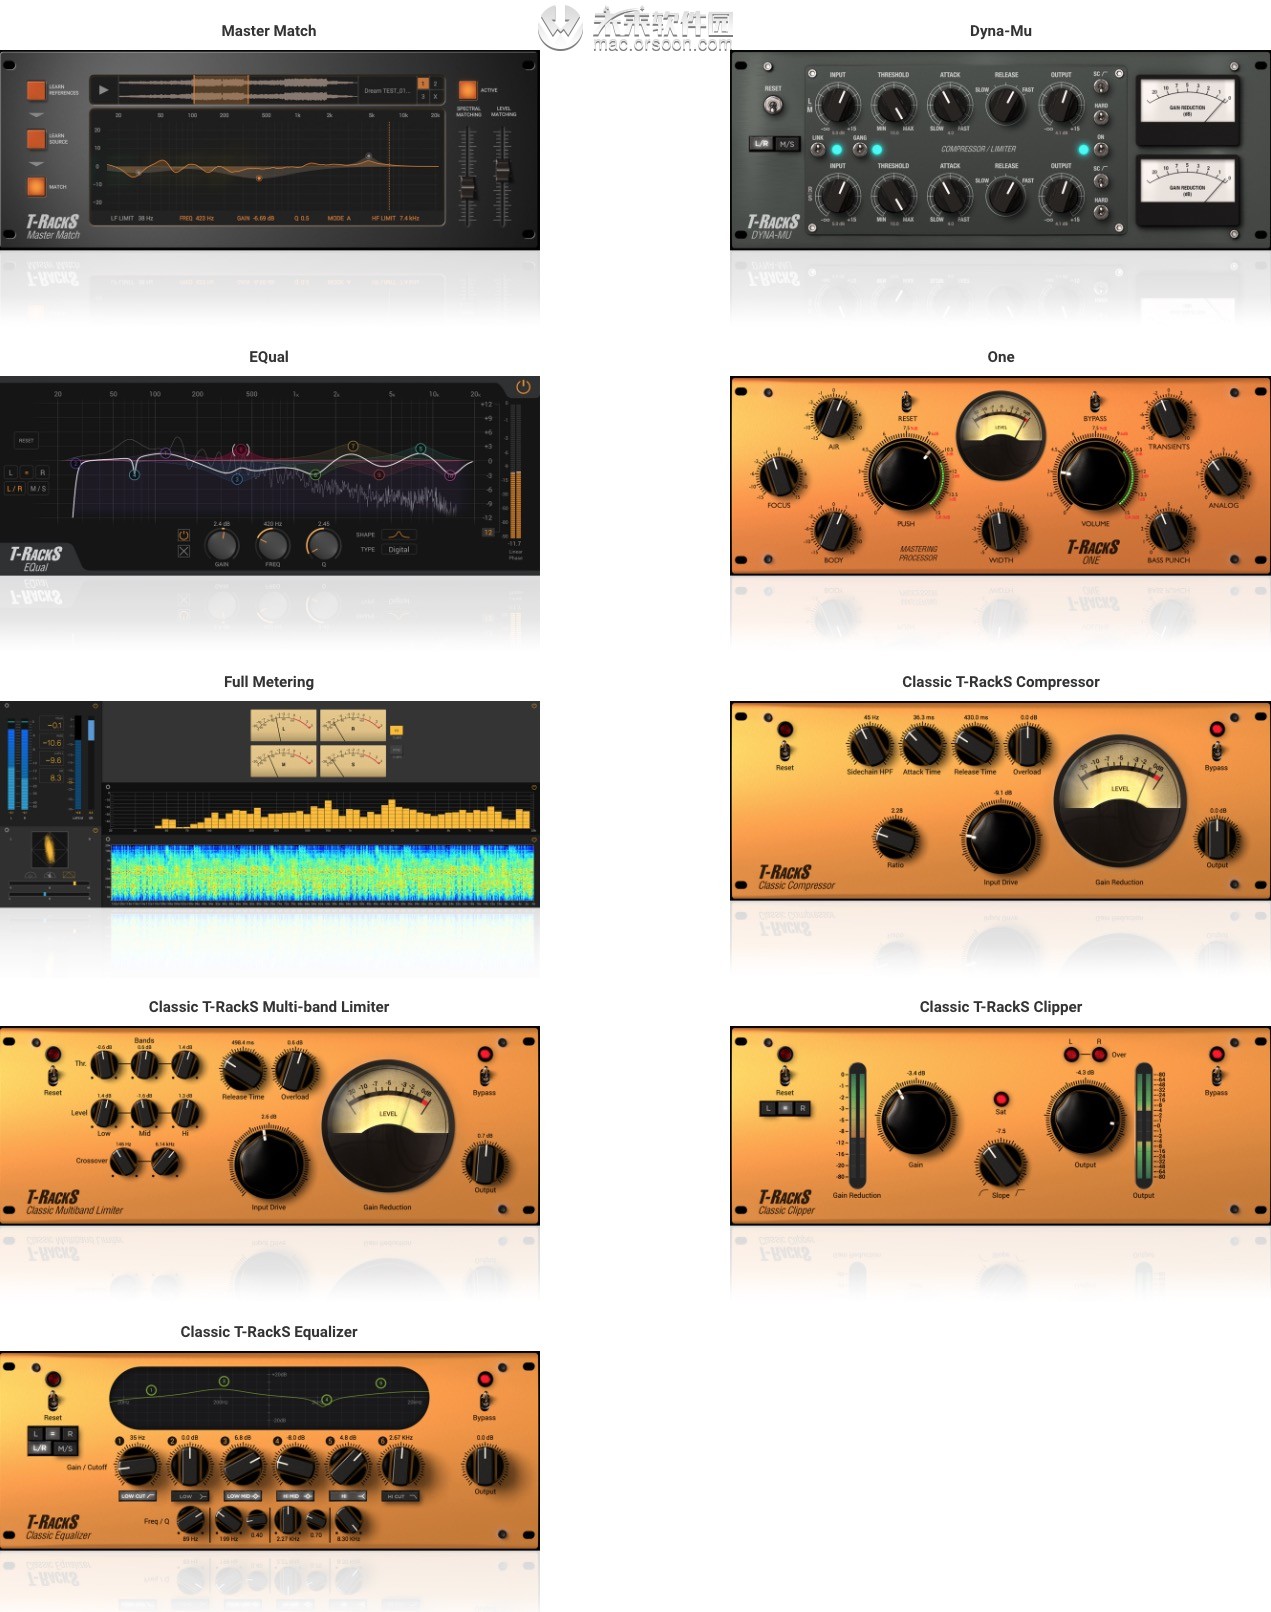This screenshot has width=1271, height=1612.
Task: Click the Body knob on T-RackS One
Action: pos(833,531)
